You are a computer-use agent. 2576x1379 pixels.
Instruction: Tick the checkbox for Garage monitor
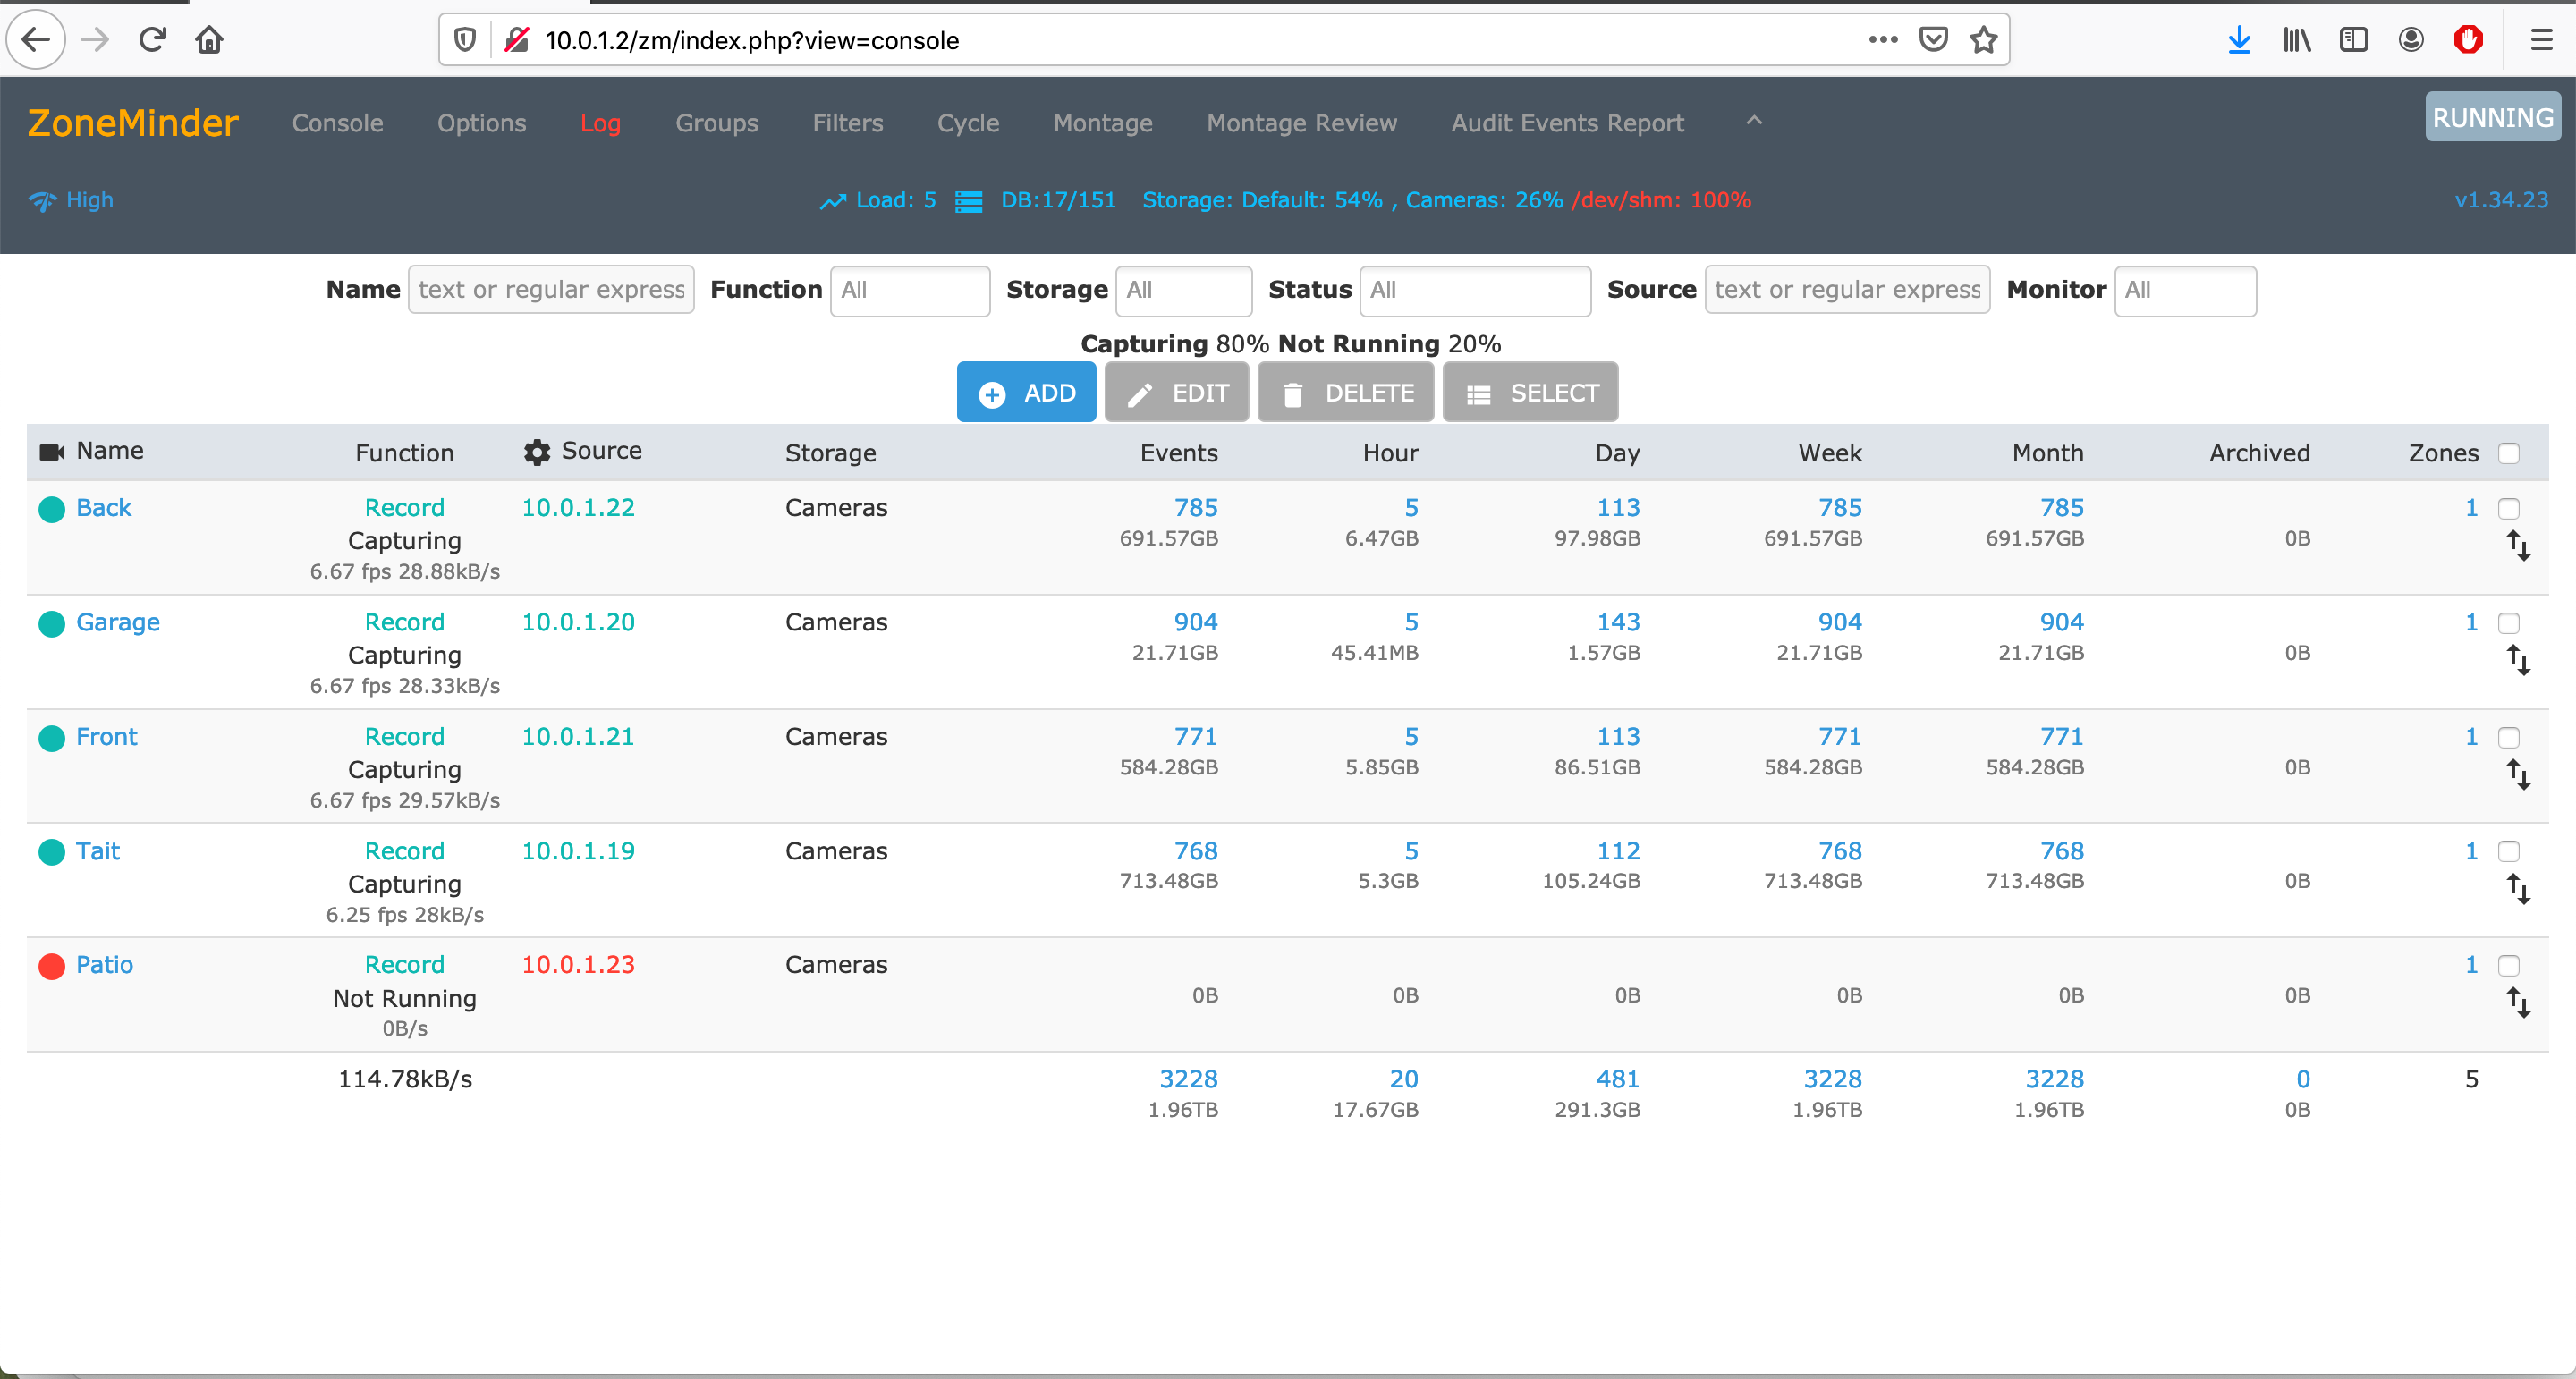pyautogui.click(x=2508, y=624)
